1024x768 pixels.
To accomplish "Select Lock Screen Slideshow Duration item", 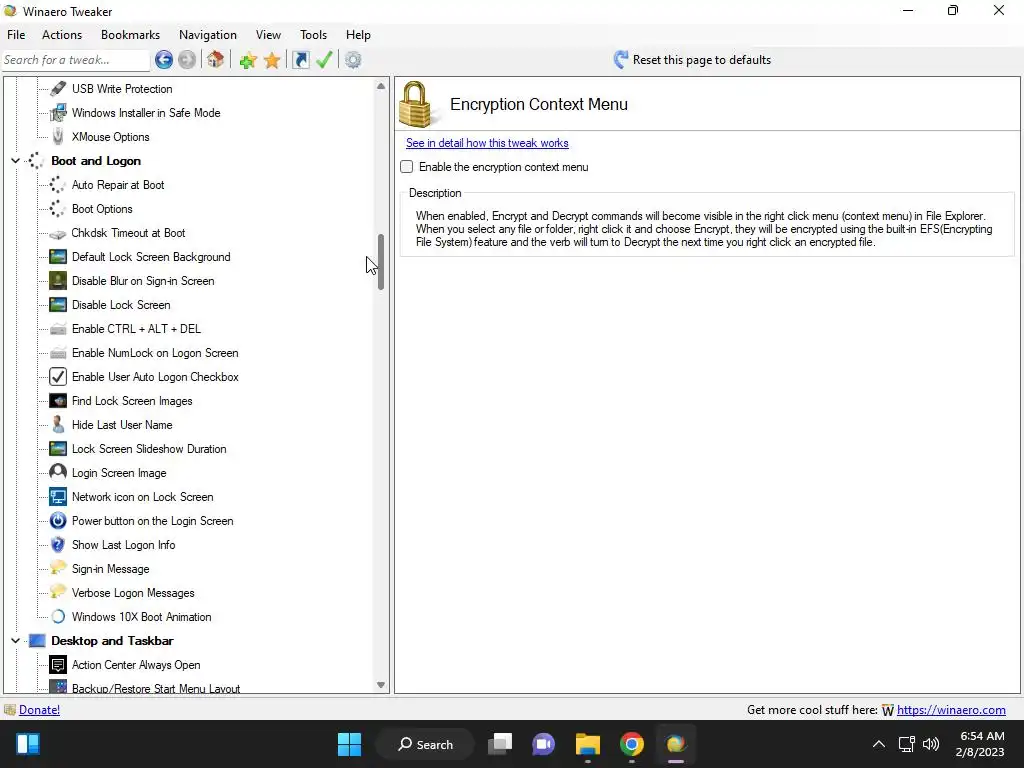I will 149,449.
